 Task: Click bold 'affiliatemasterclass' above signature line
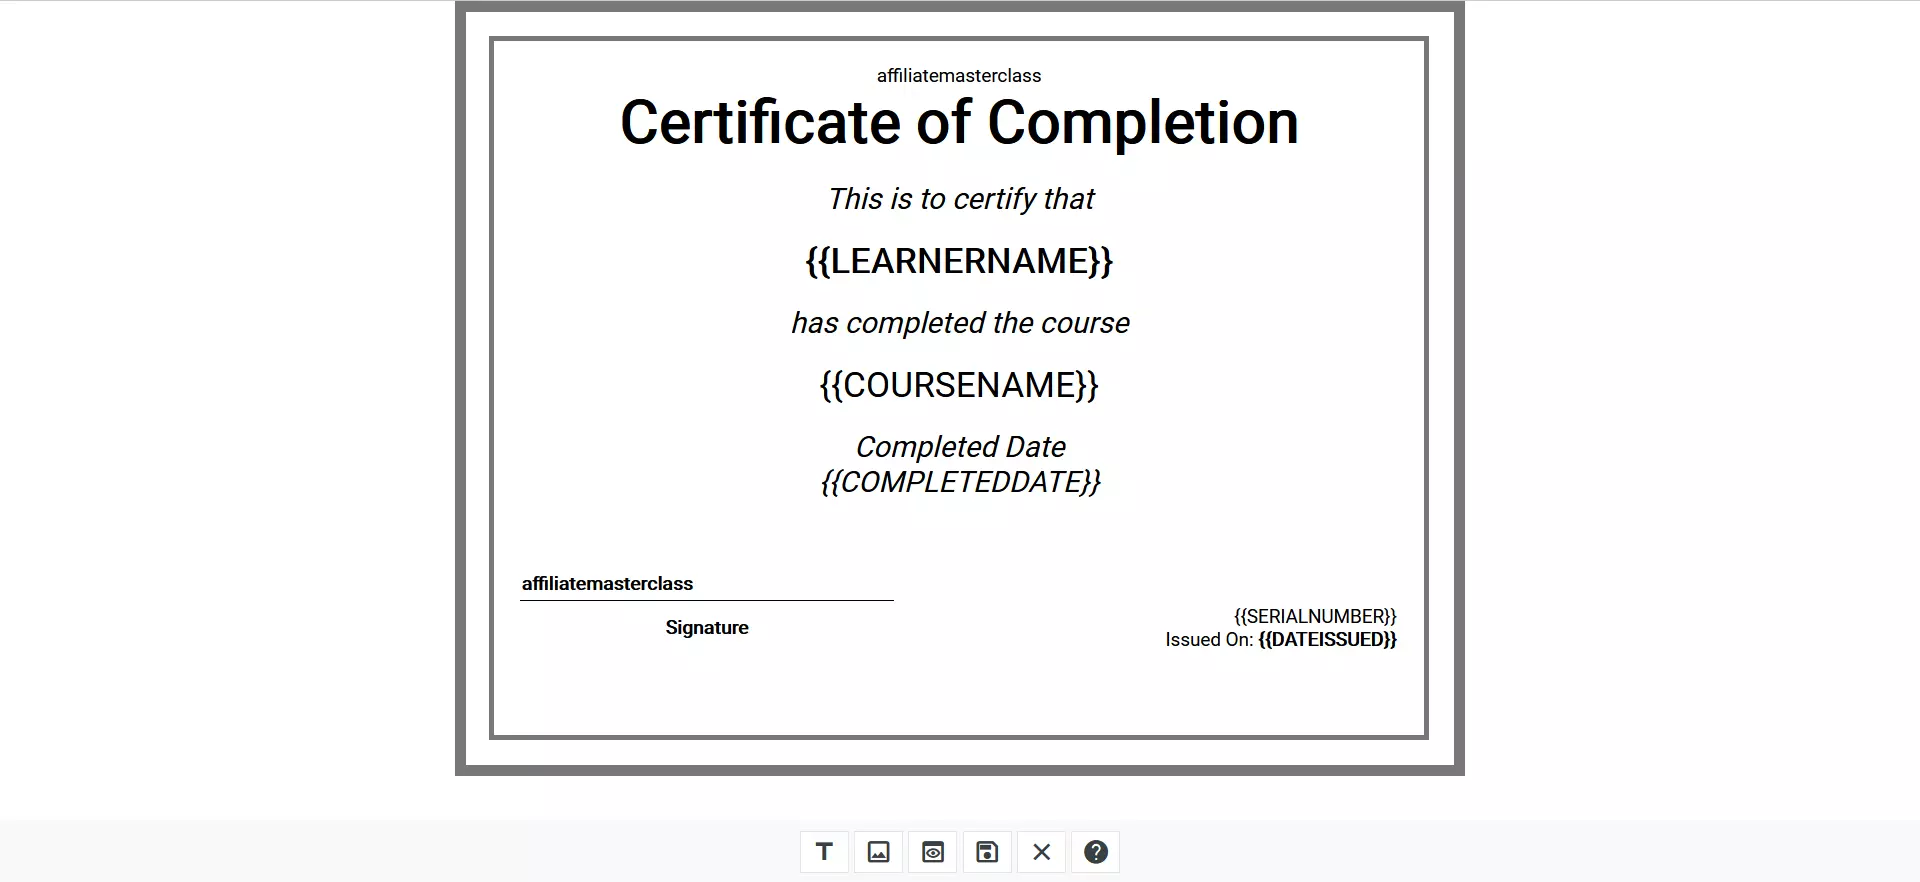pyautogui.click(x=607, y=584)
